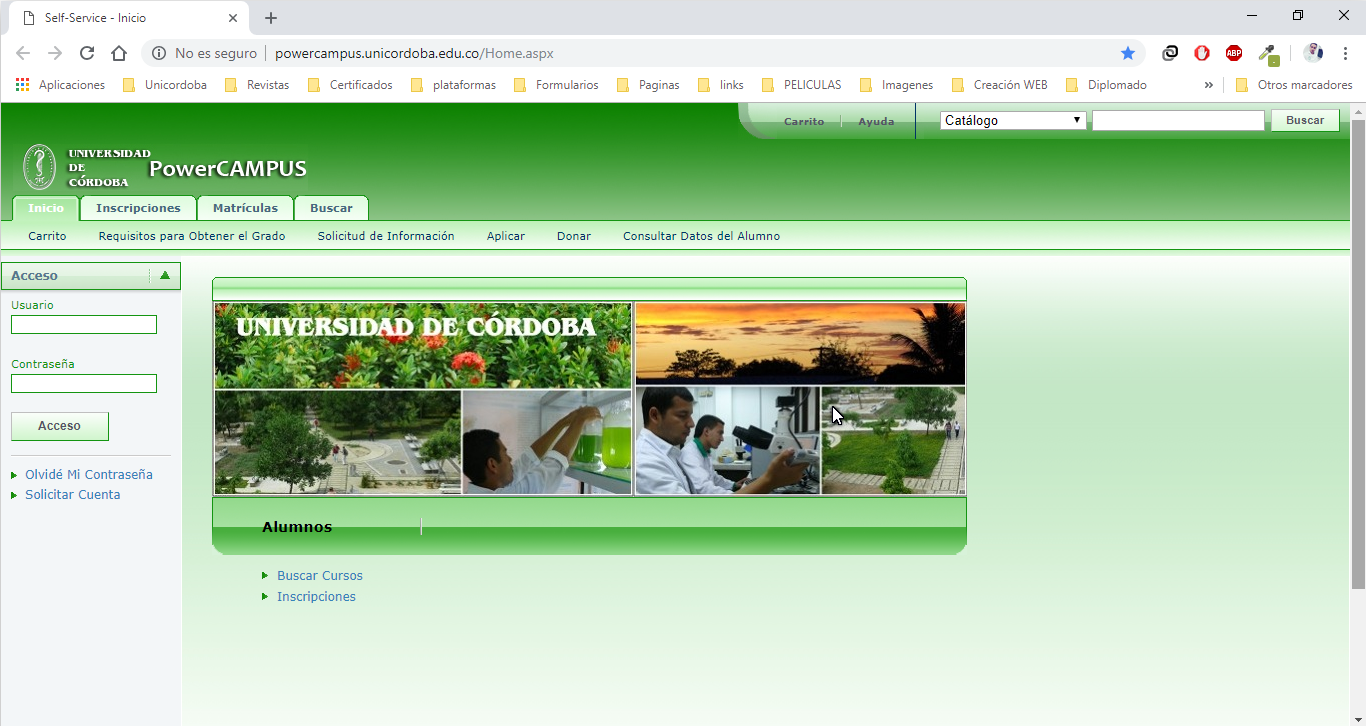Switch to the Matrículas tab
1366x726 pixels.
(x=245, y=208)
